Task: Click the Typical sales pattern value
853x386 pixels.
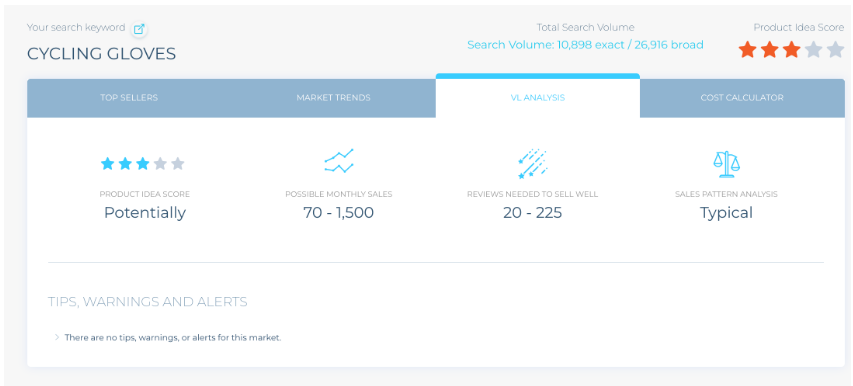Action: 726,213
